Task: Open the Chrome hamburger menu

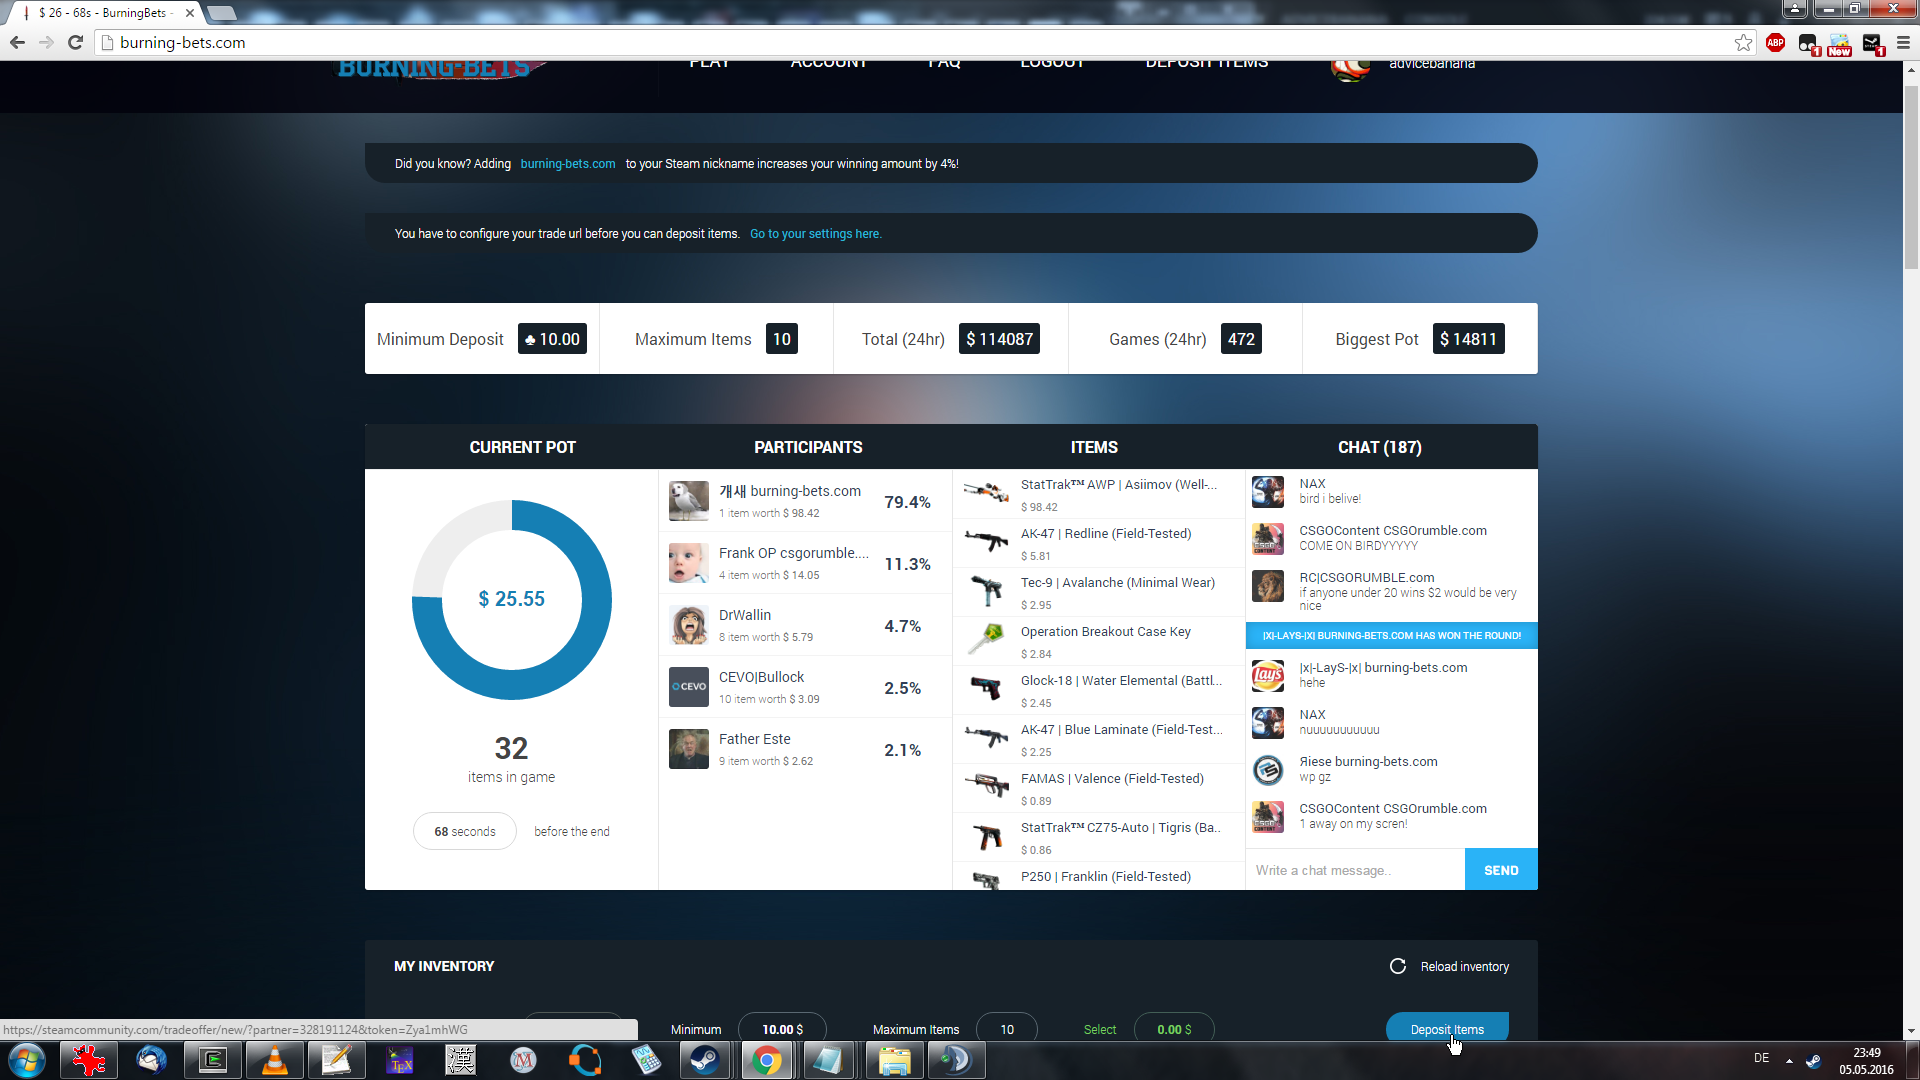Action: tap(1902, 43)
